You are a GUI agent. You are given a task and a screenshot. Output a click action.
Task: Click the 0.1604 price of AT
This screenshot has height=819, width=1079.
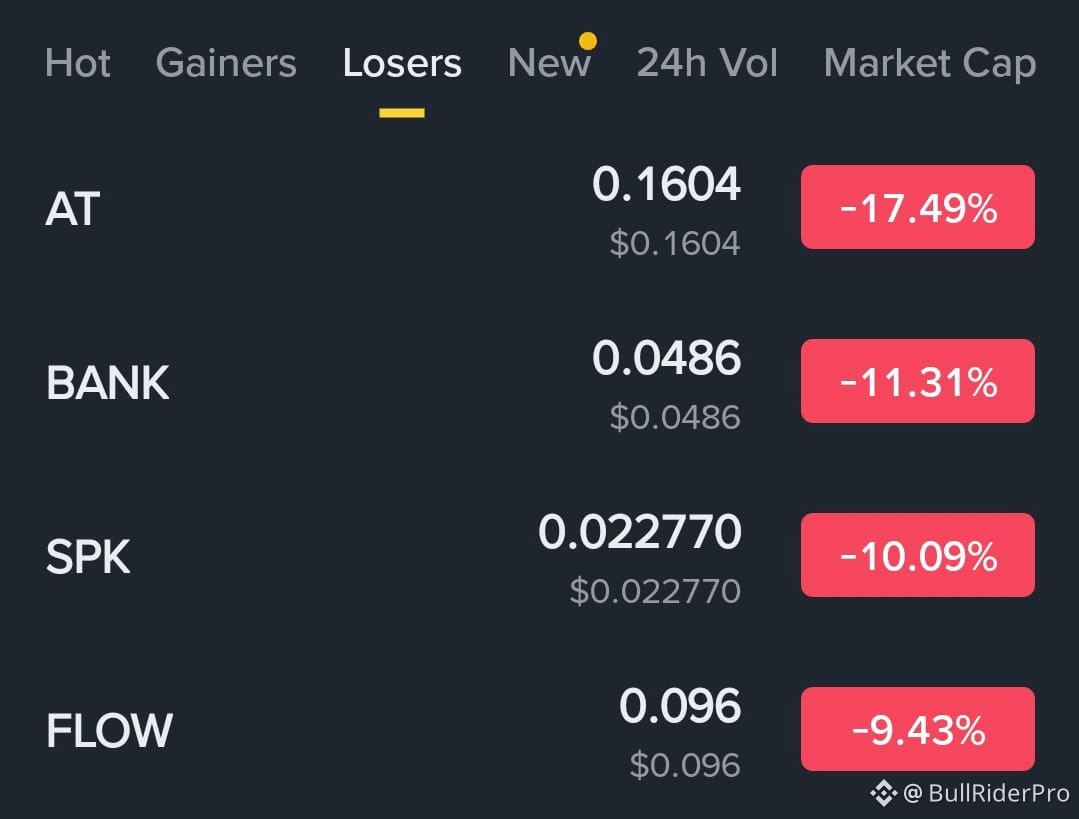pyautogui.click(x=668, y=184)
